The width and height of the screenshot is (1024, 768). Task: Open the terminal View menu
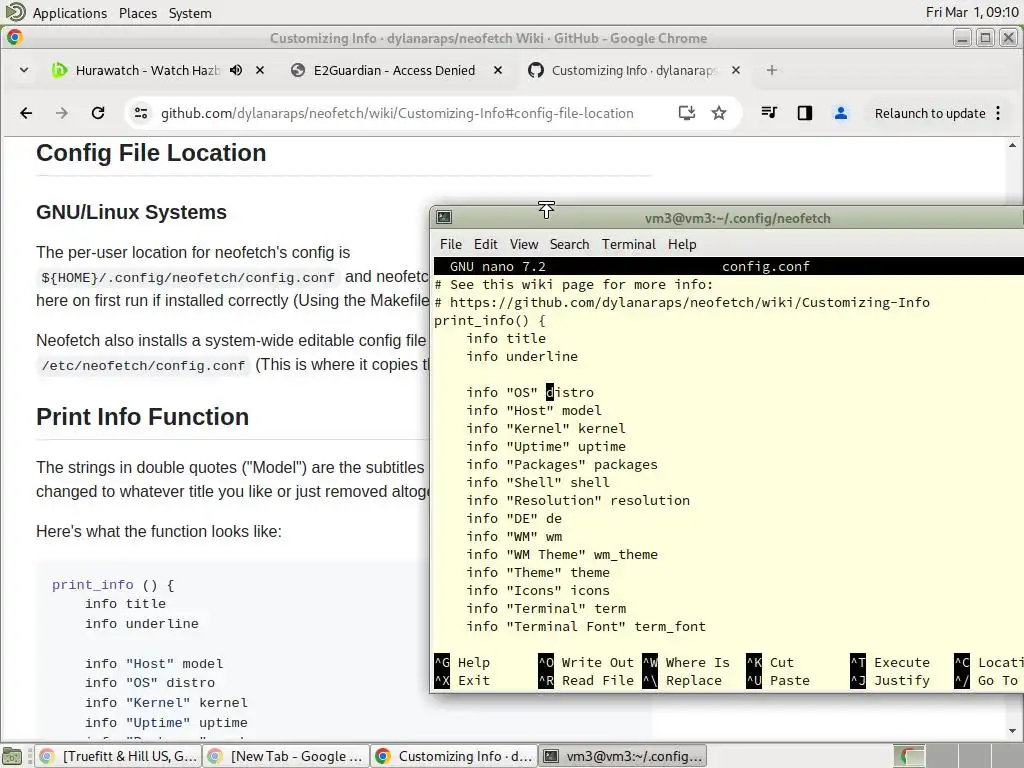[x=524, y=244]
